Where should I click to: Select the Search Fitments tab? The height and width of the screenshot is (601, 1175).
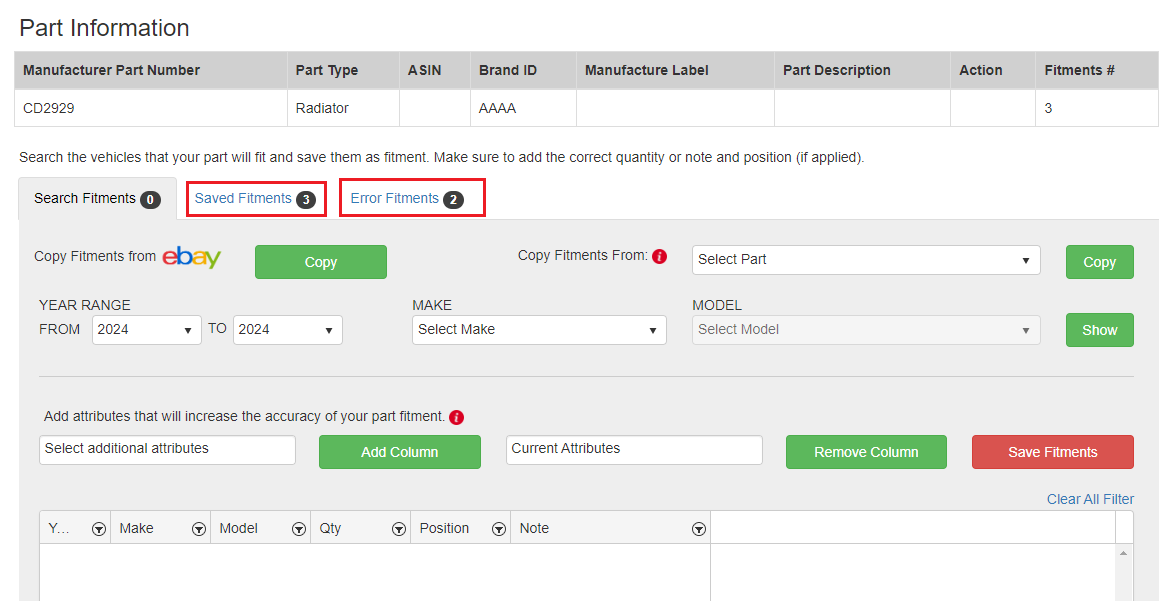(x=96, y=199)
